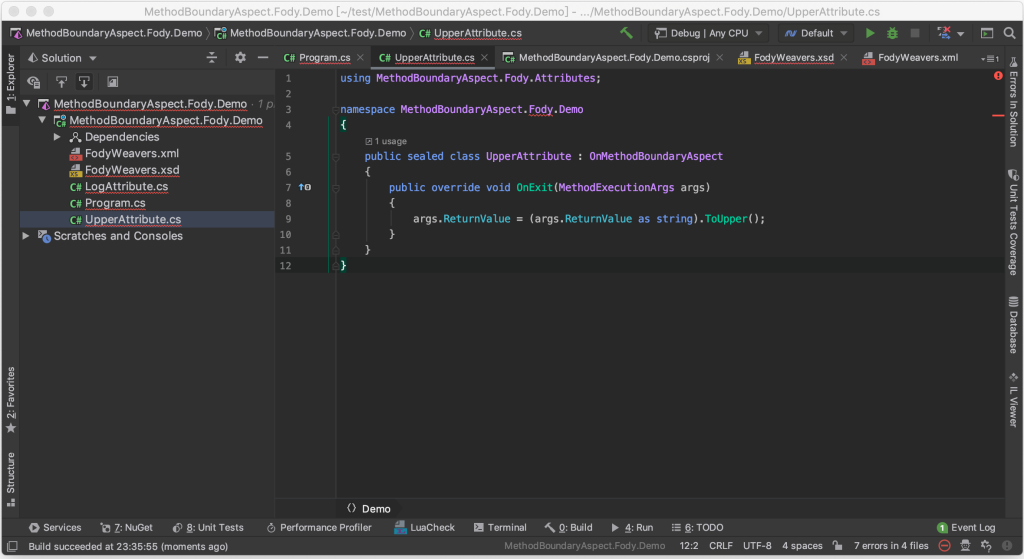Viewport: 1024px width, 559px height.
Task: Open the 7: NuGet tool window
Action: 126,528
